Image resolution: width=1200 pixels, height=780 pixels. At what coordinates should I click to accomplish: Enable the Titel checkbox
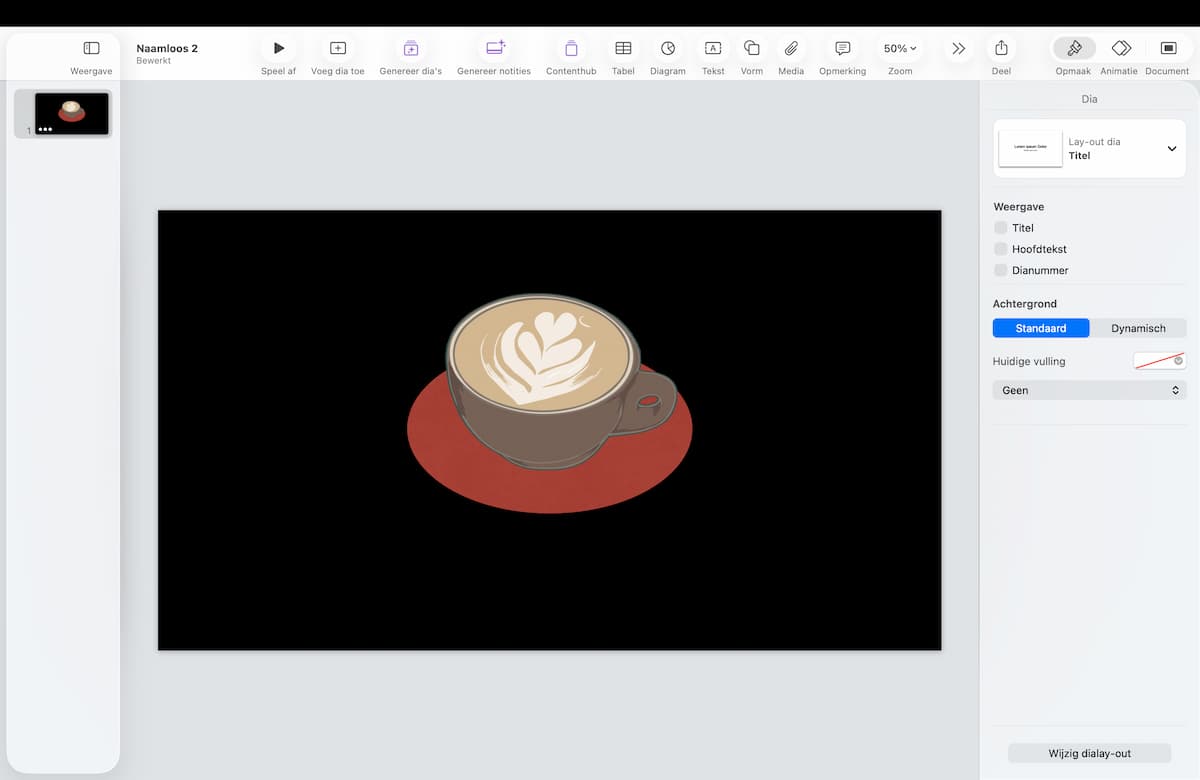pos(1001,228)
